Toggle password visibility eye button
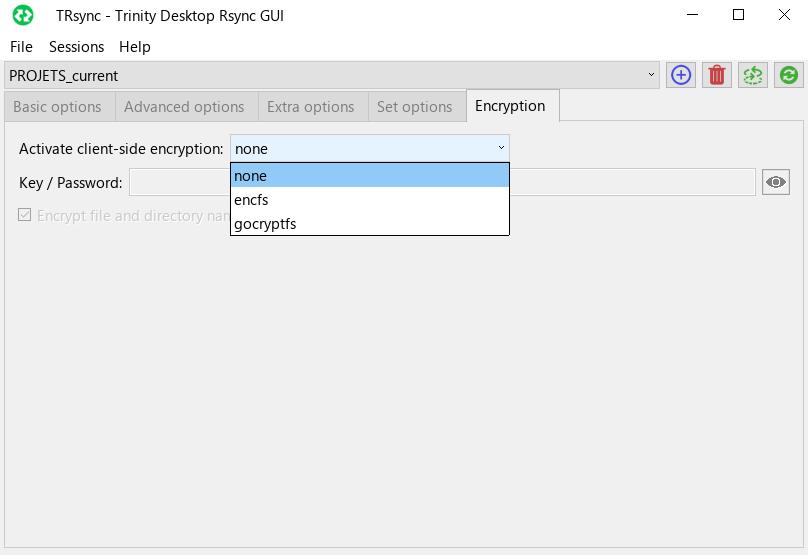Viewport: 808px width, 555px height. pos(776,182)
